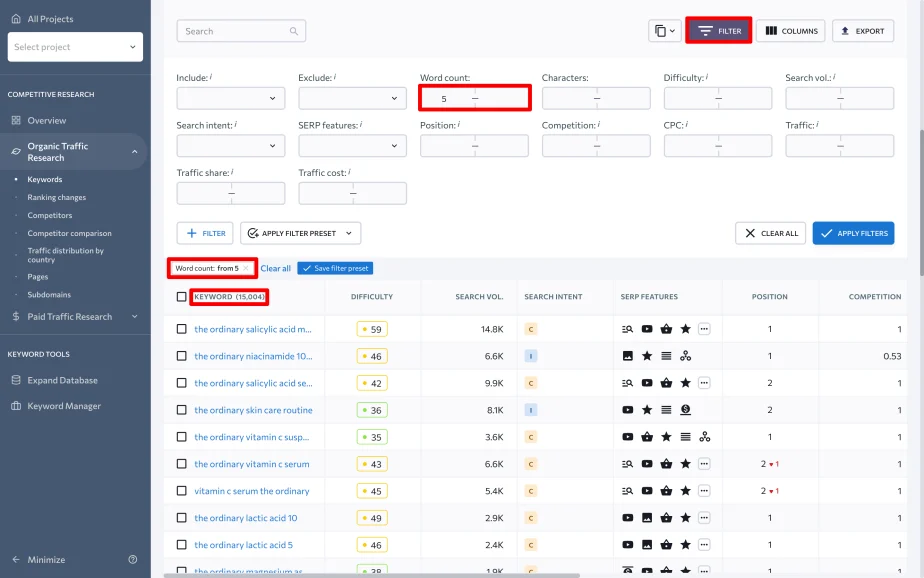Click the star SERP feature icon on first row
Screen dimensions: 924x578
[685, 328]
